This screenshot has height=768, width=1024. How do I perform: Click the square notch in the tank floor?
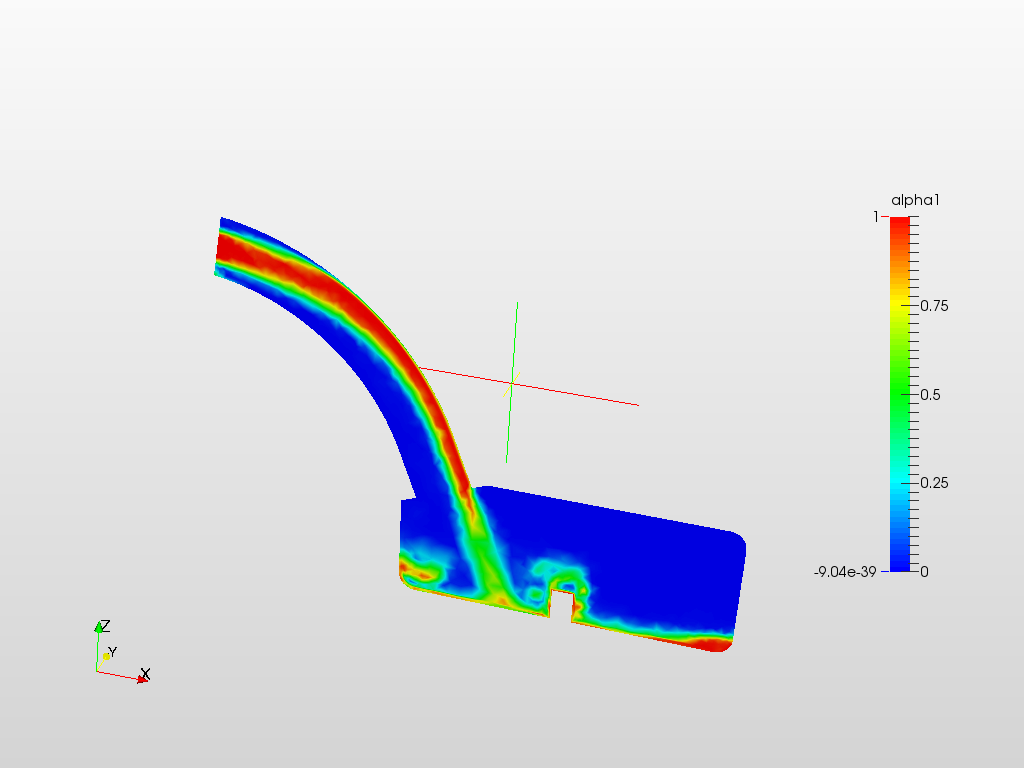pyautogui.click(x=561, y=604)
